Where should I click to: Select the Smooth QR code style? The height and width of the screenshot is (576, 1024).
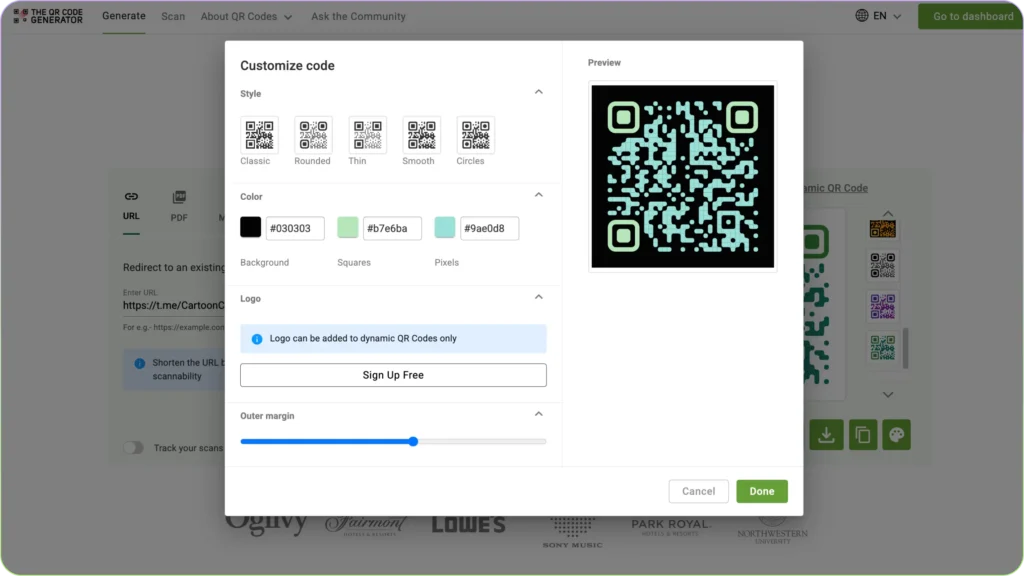420,135
